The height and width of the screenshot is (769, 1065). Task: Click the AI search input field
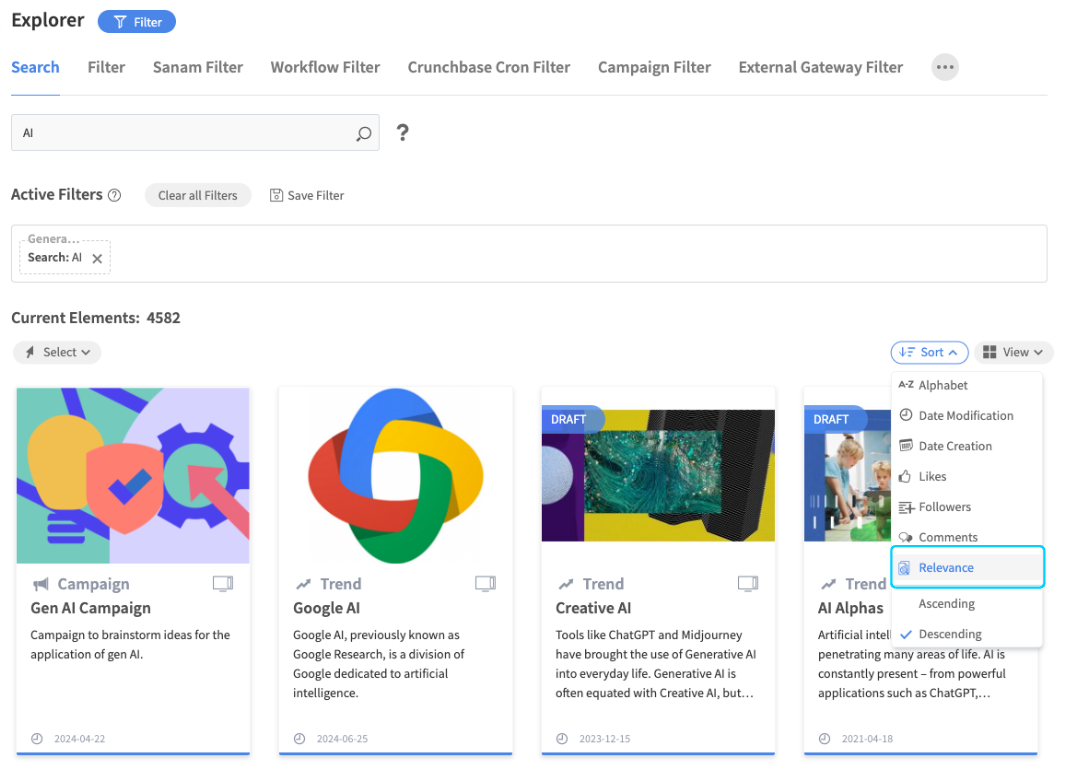185,133
